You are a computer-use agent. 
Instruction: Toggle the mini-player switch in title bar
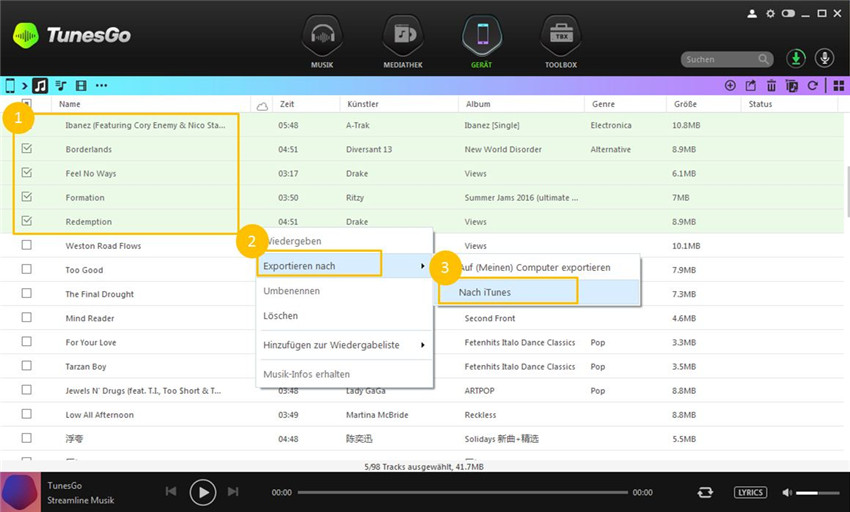point(788,14)
